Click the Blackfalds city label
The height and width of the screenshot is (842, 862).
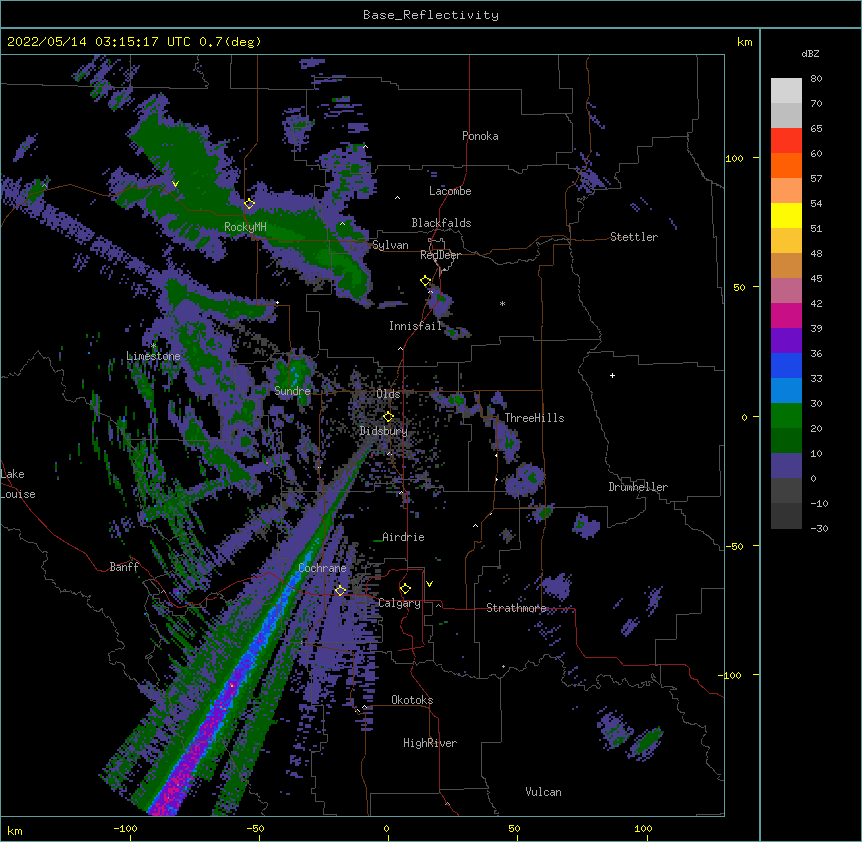pos(441,223)
